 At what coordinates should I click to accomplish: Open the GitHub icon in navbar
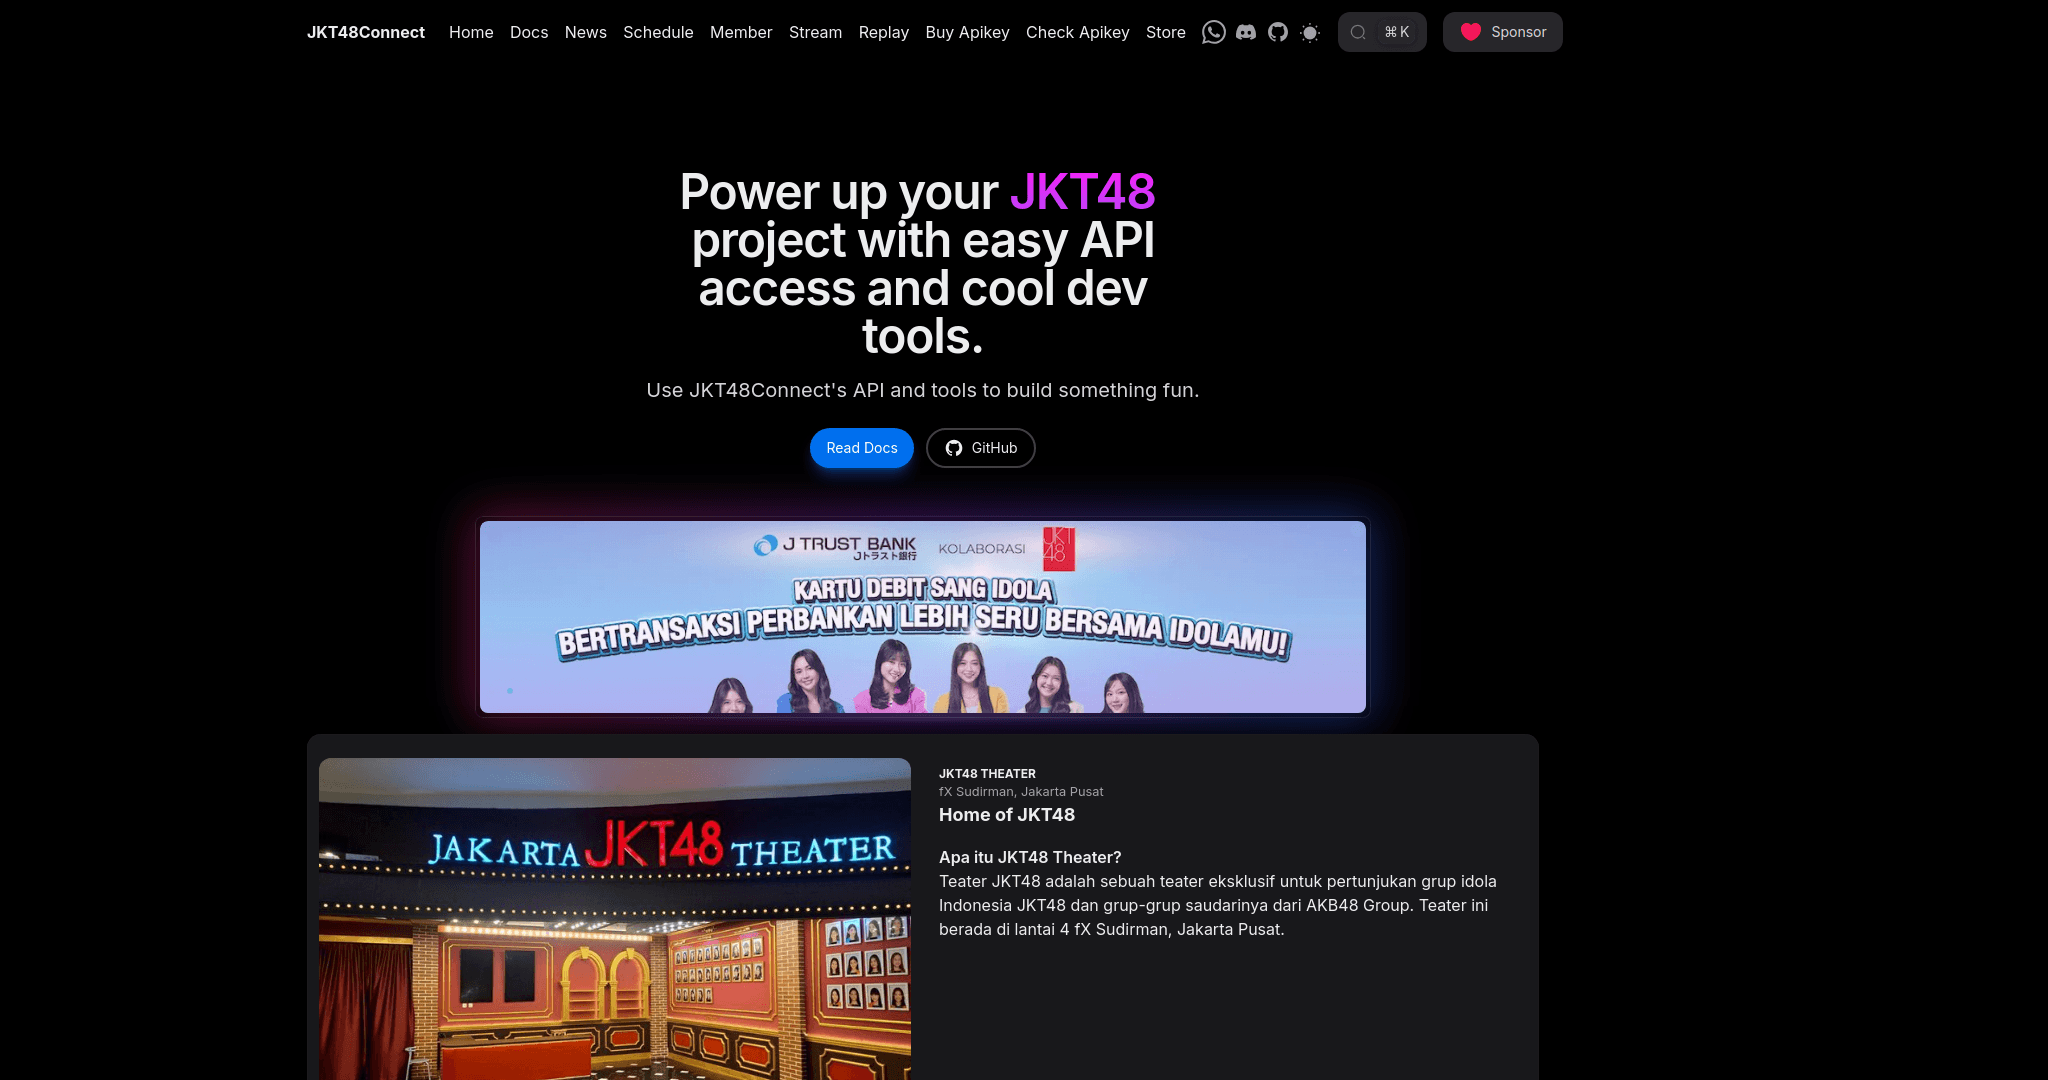(x=1277, y=32)
